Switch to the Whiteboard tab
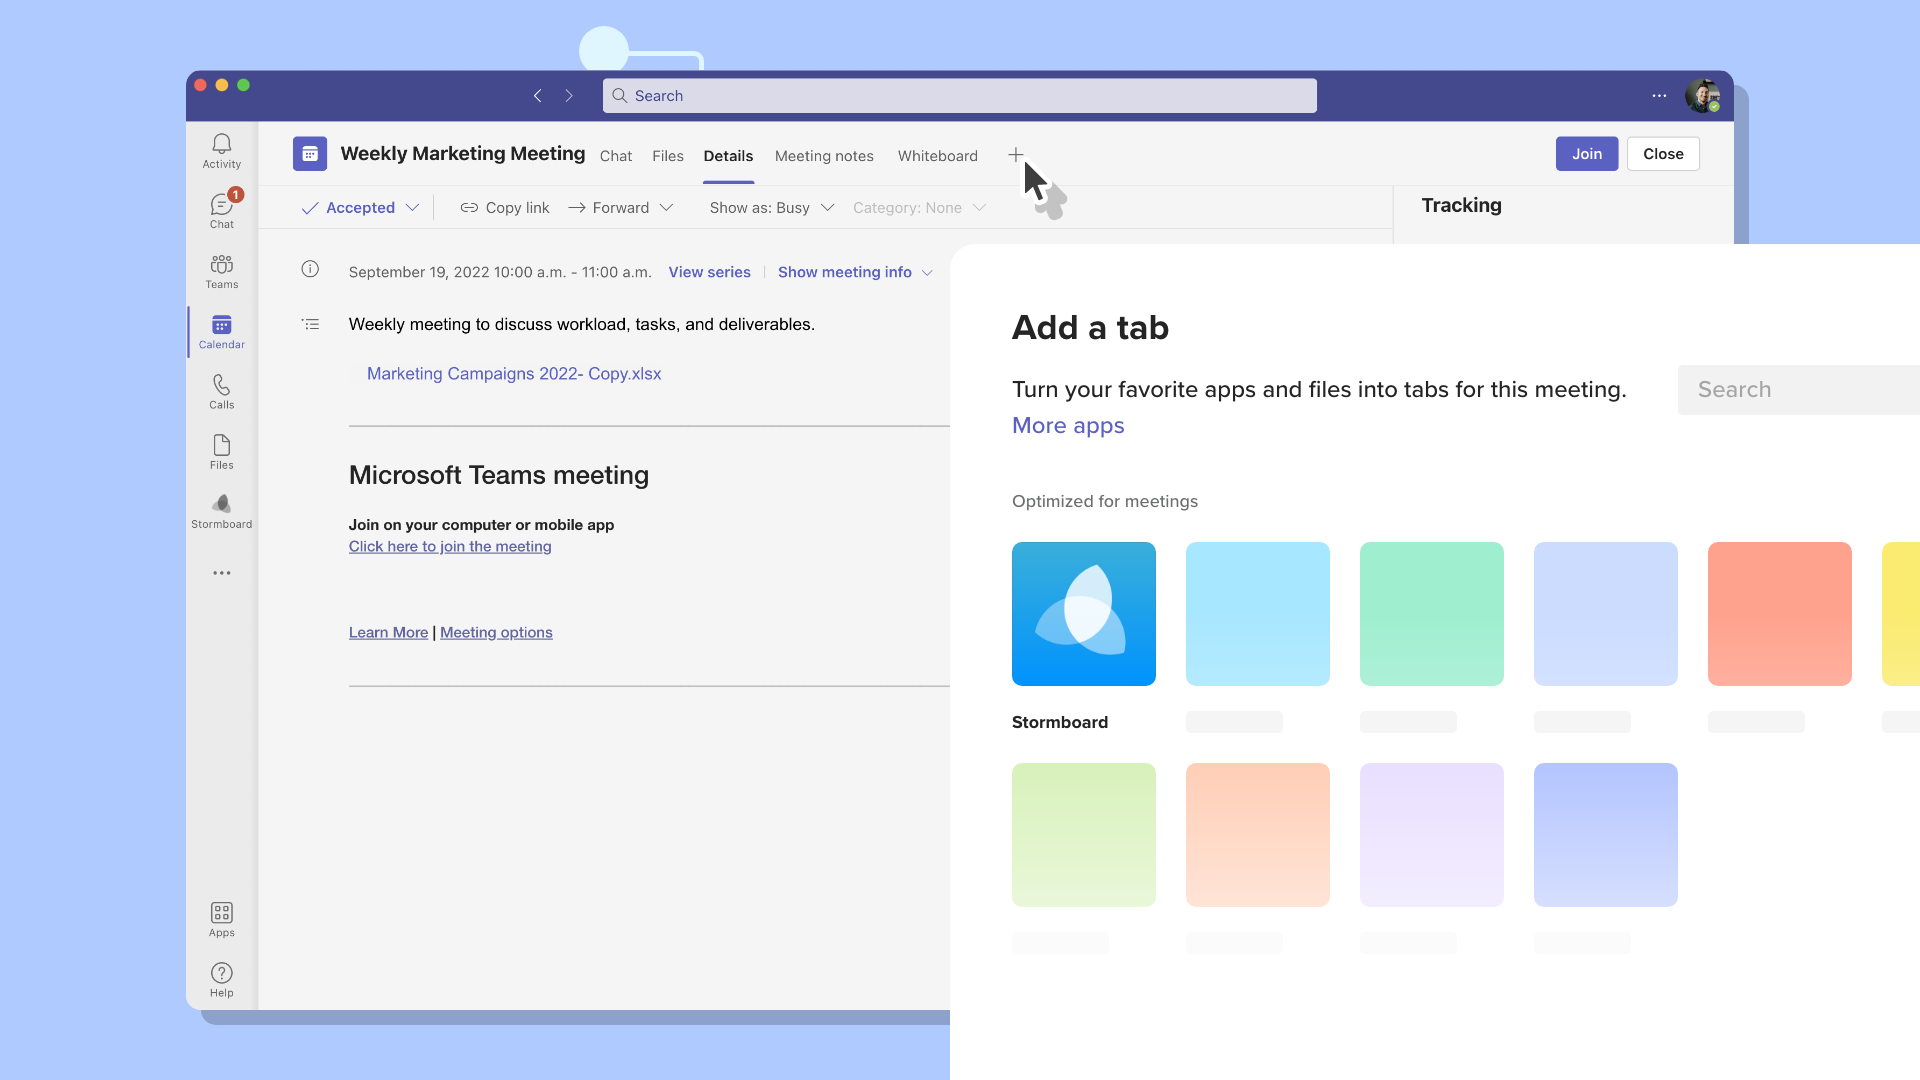 (937, 156)
